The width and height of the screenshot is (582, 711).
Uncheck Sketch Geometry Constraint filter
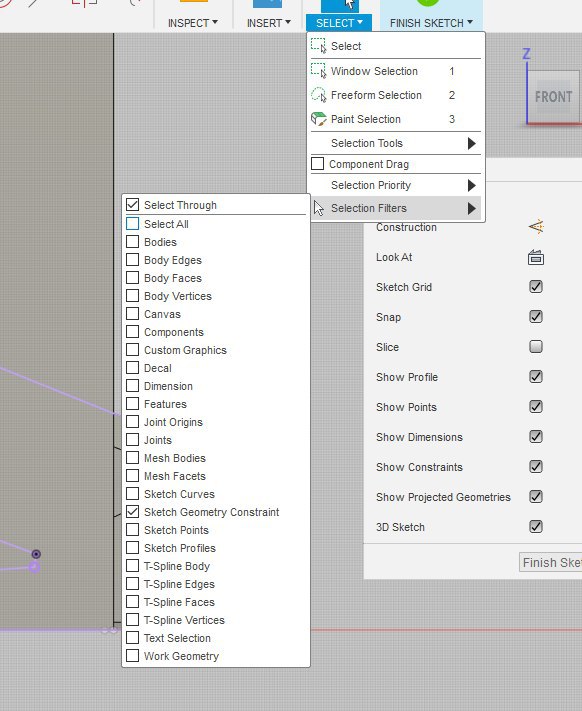[132, 511]
